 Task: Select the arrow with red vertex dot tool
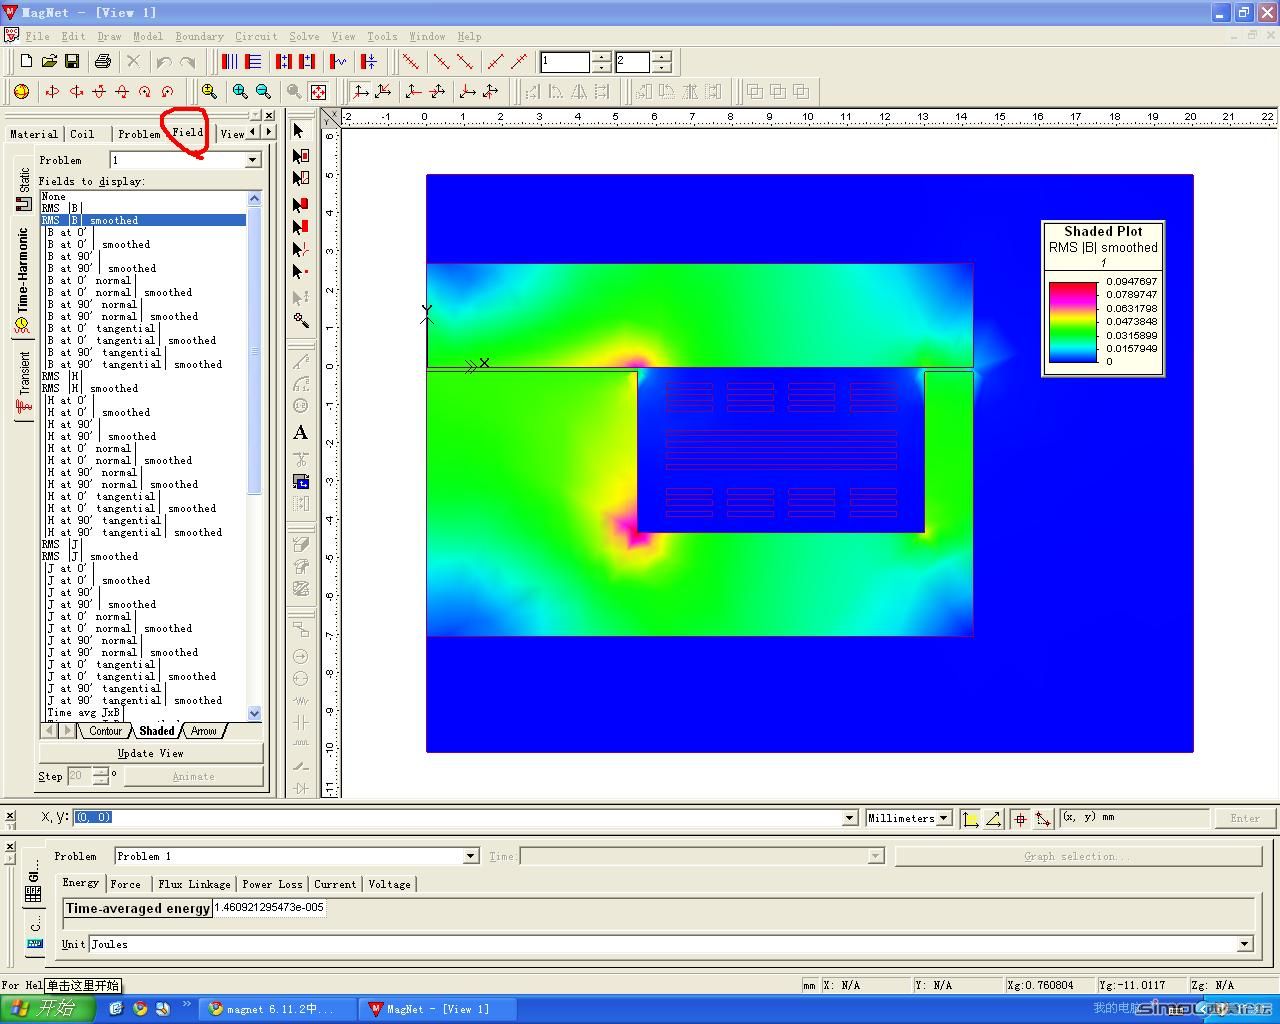pos(300,272)
